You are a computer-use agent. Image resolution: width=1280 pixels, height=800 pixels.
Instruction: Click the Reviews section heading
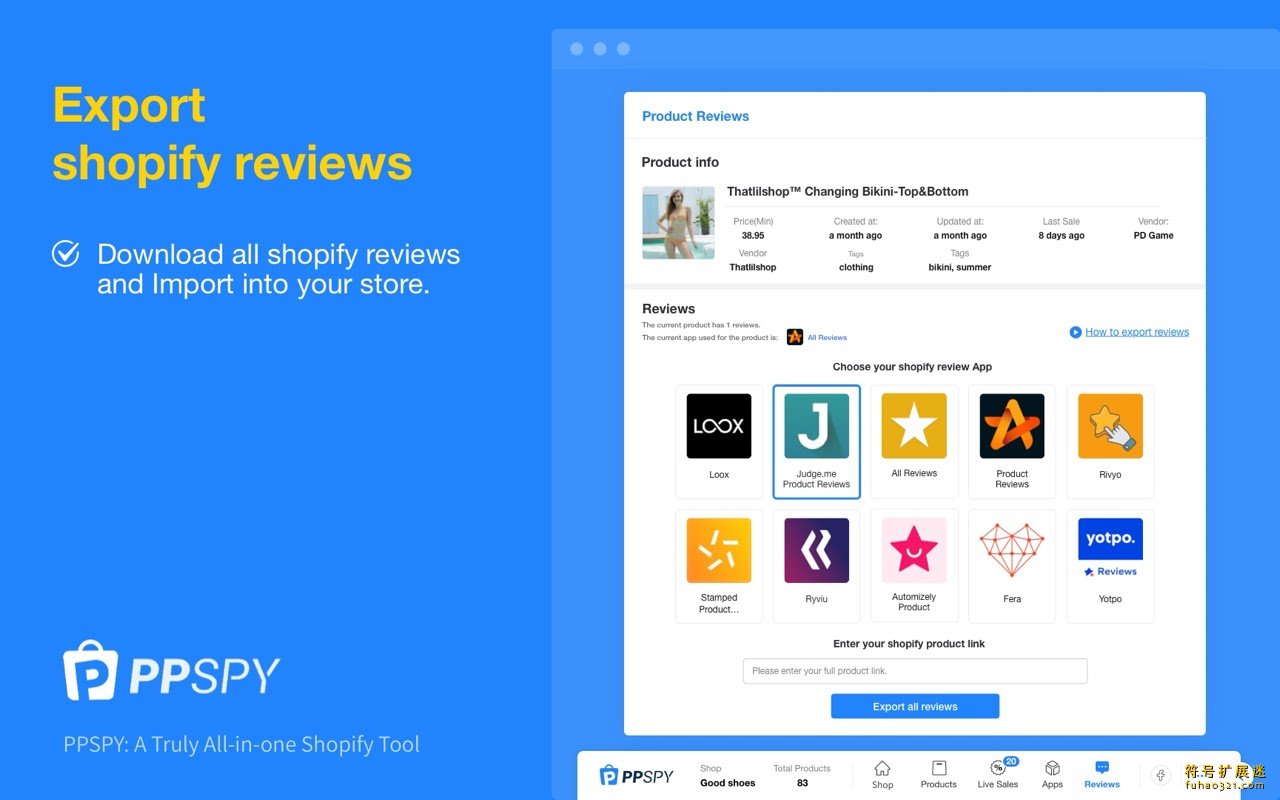(668, 309)
